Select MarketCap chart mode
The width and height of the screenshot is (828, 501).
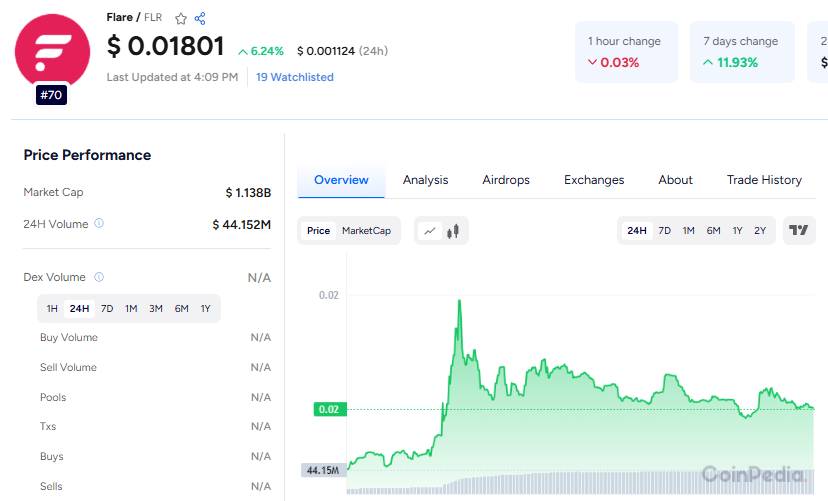tap(366, 231)
